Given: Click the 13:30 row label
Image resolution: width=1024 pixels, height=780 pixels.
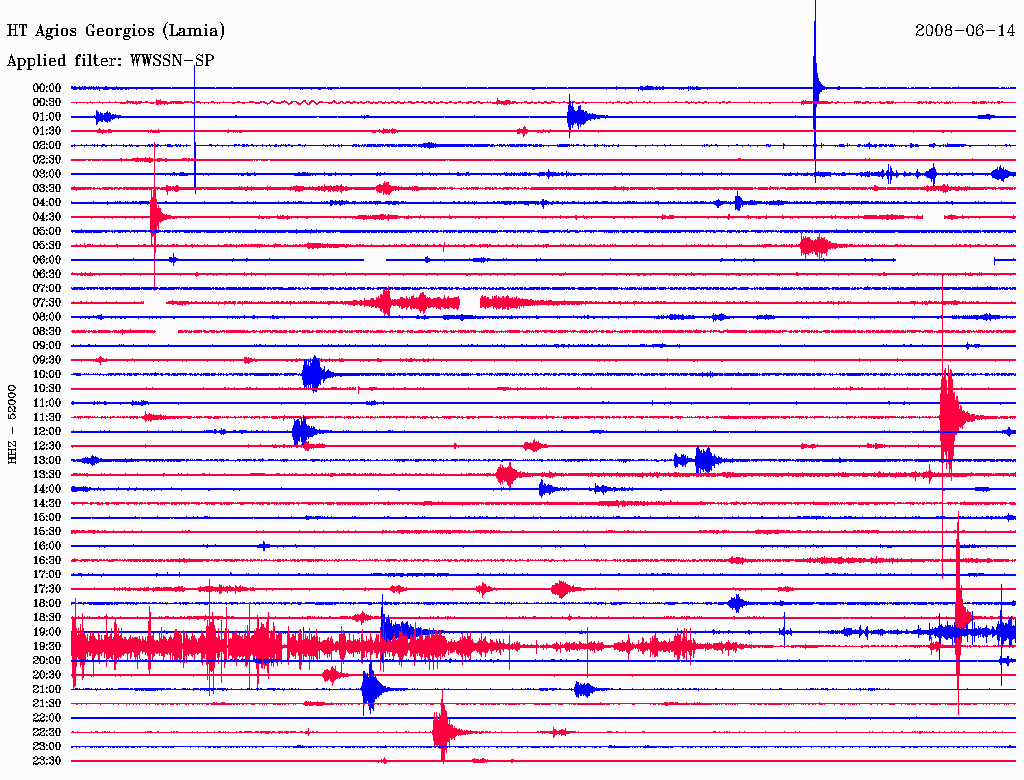Looking at the screenshot, I should click(47, 475).
